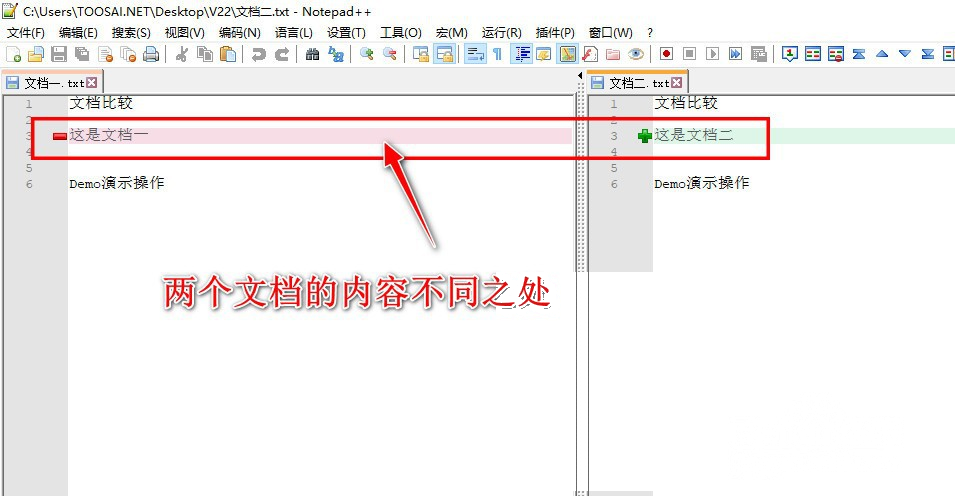Toggle indent guide display
The height and width of the screenshot is (496, 955).
521,54
